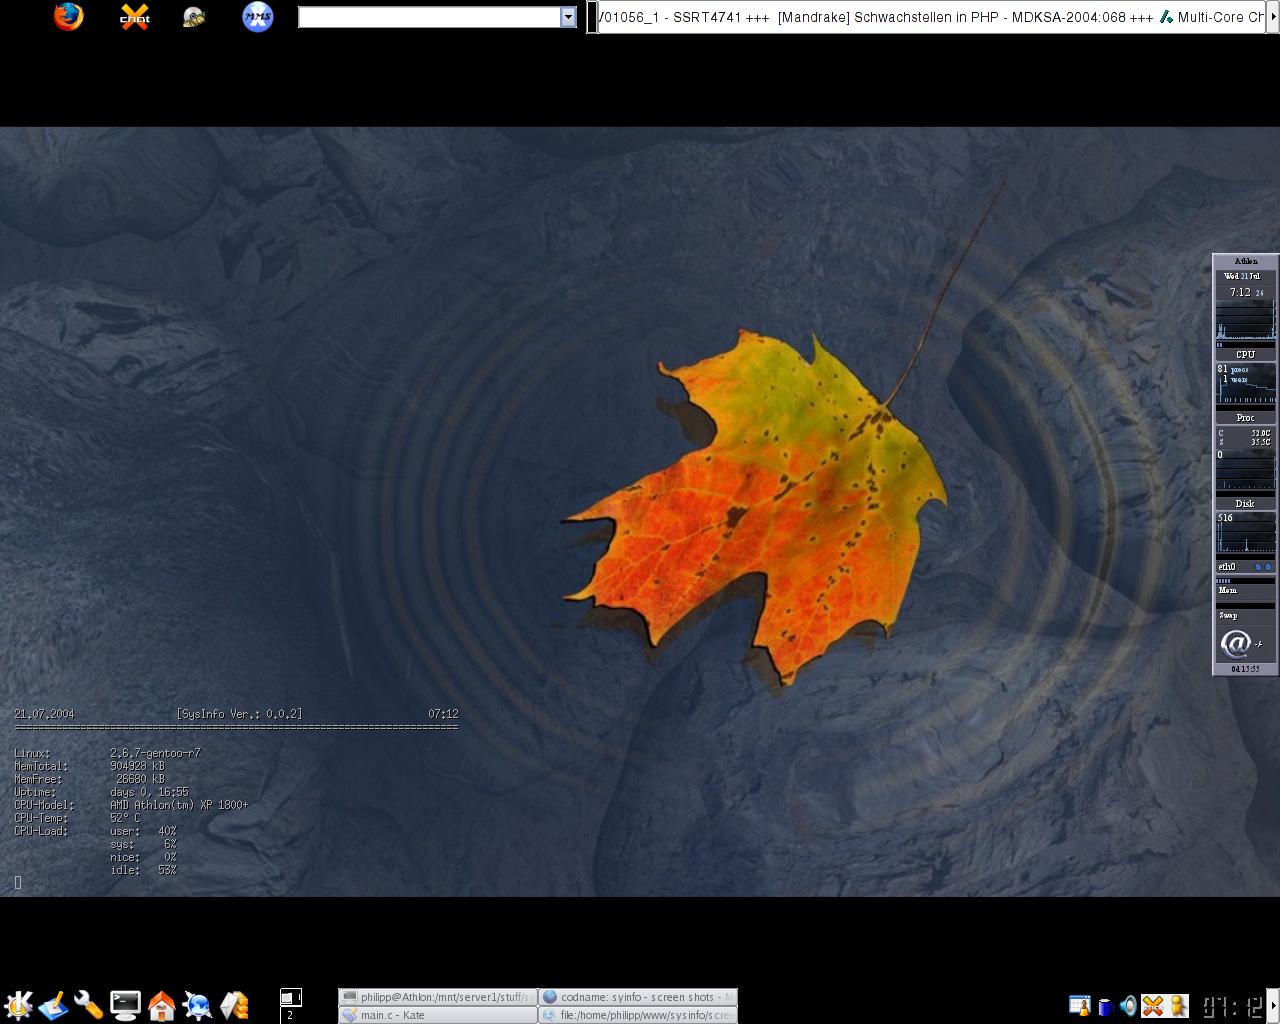Open the CD disc application icon
Screen dimensions: 1280x1024
pyautogui.click(x=194, y=17)
